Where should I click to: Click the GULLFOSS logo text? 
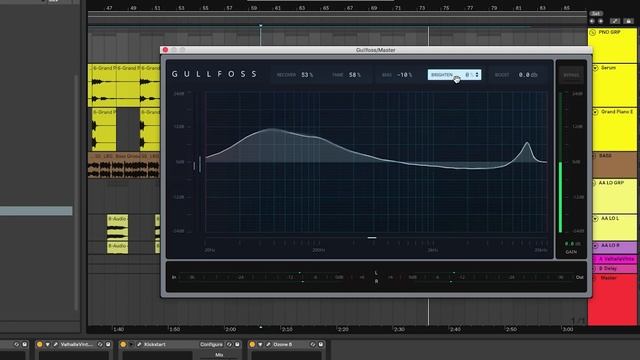[214, 74]
